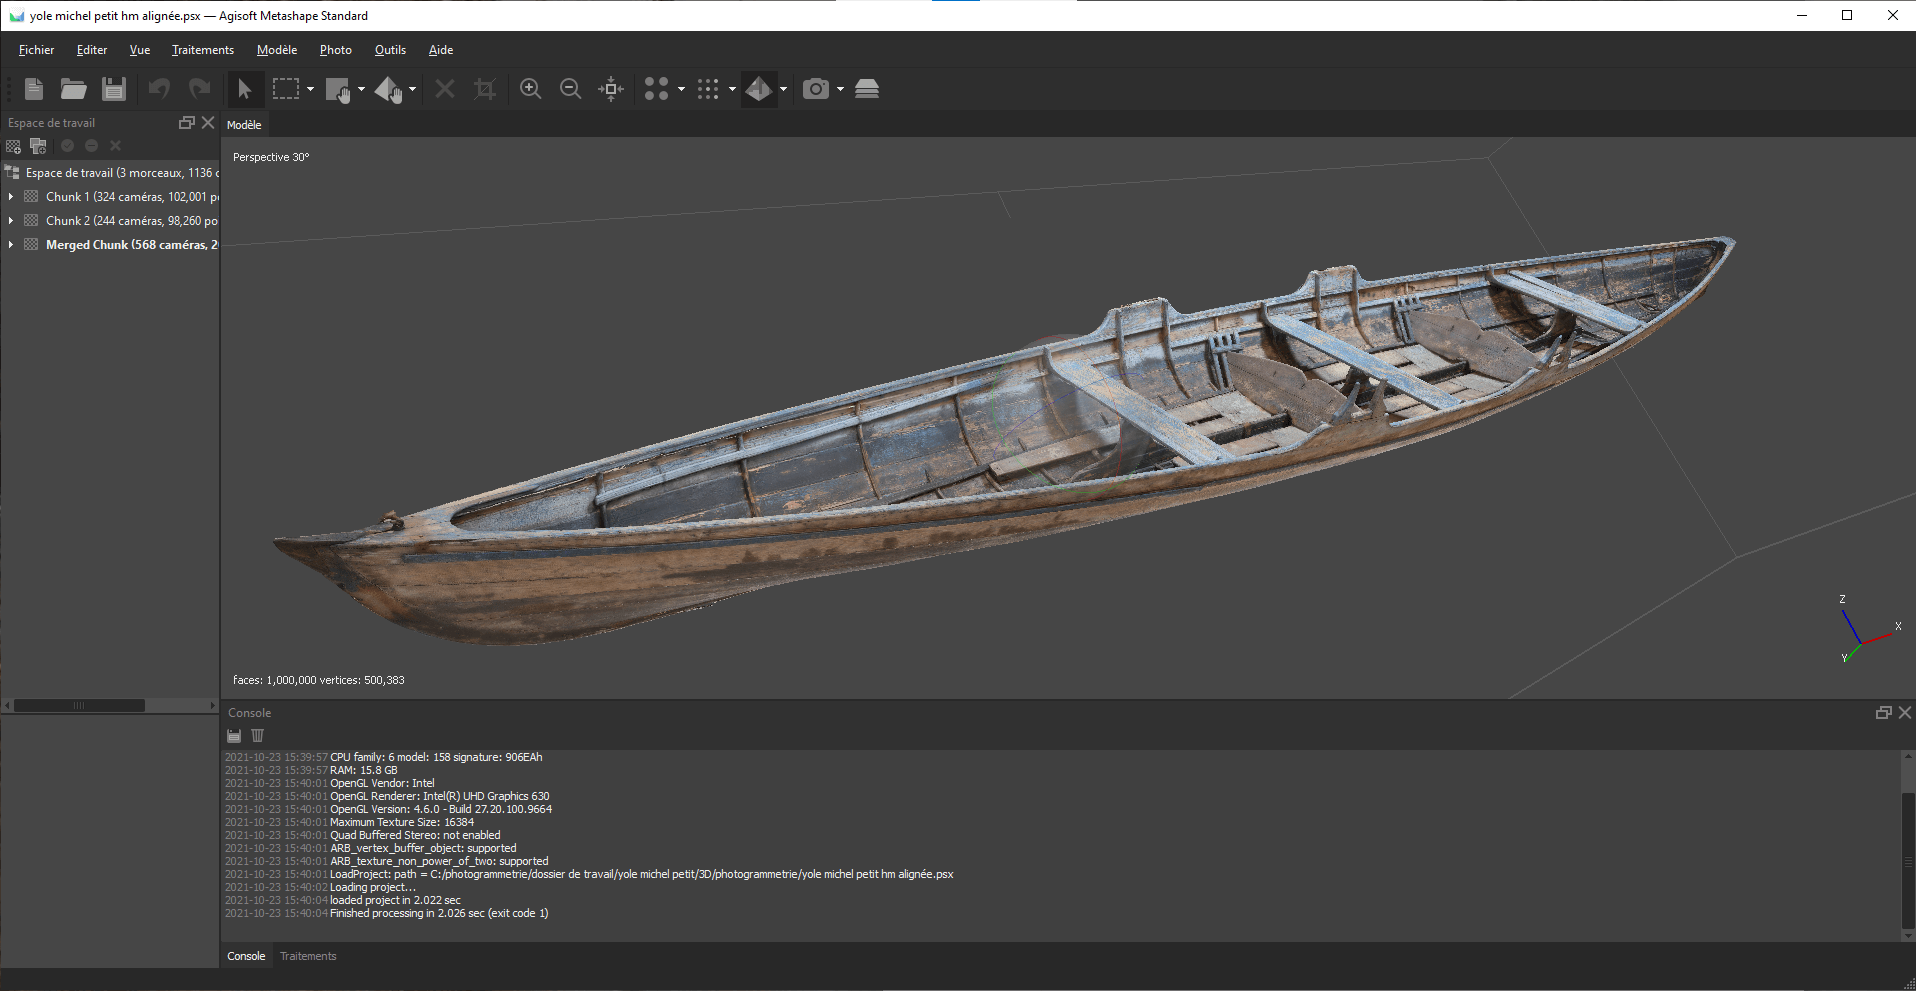This screenshot has height=991, width=1916.
Task: Expand the Chunk 2 tree item
Action: point(11,221)
